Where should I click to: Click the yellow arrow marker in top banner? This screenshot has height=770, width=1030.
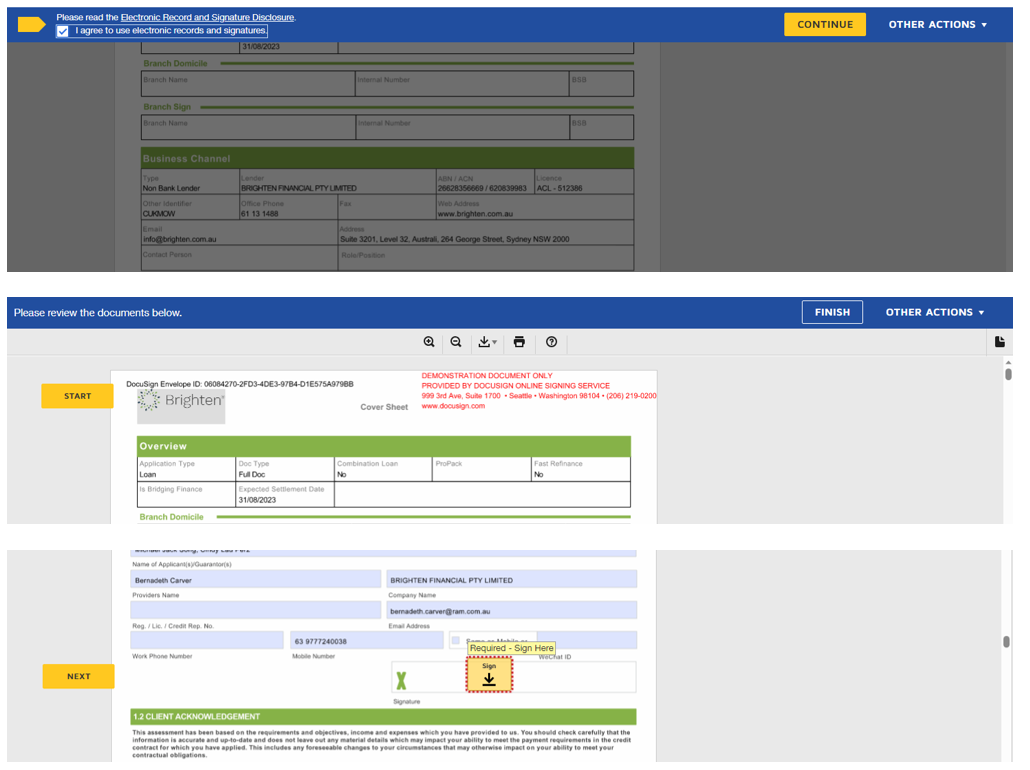pyautogui.click(x=32, y=24)
